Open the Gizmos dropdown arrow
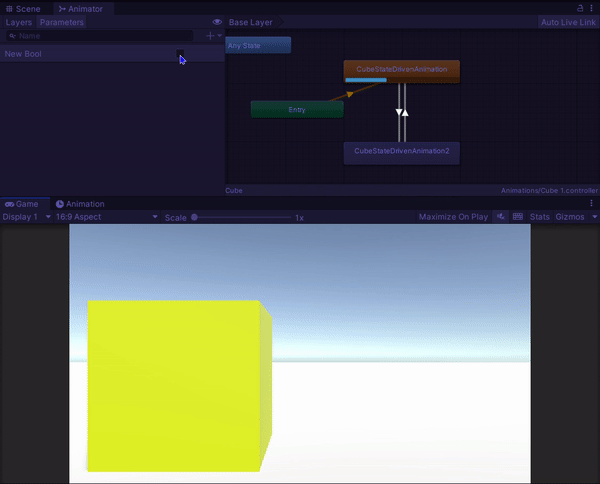The height and width of the screenshot is (484, 600). coord(595,217)
